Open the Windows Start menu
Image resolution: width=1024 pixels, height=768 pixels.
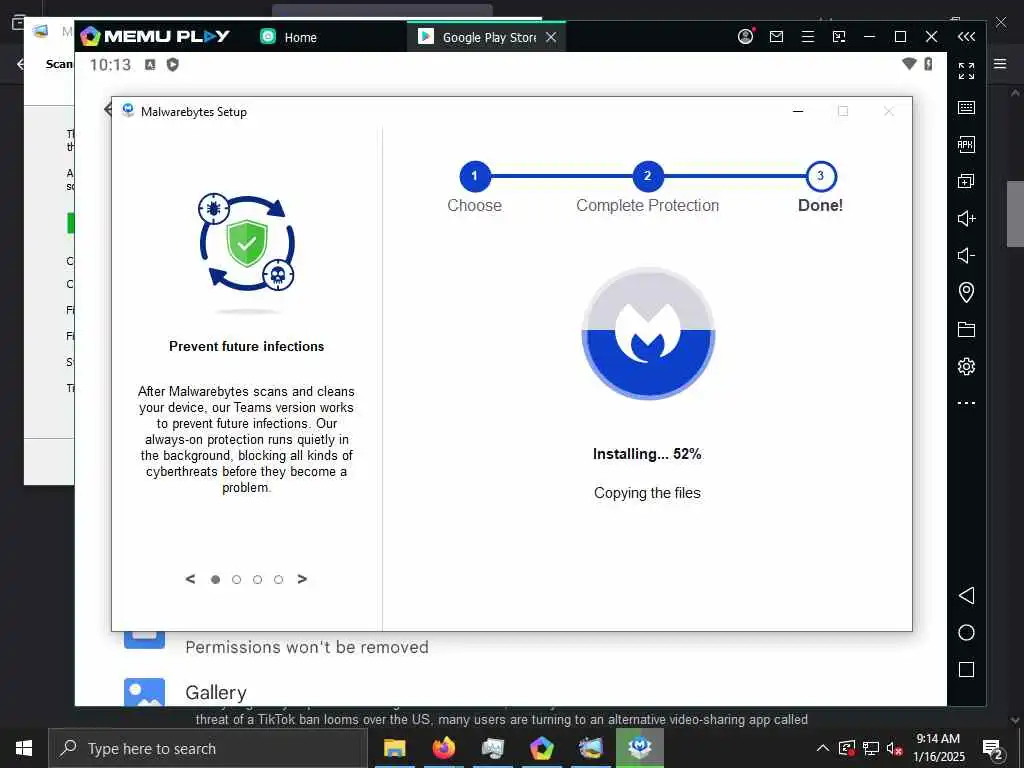pos(24,748)
